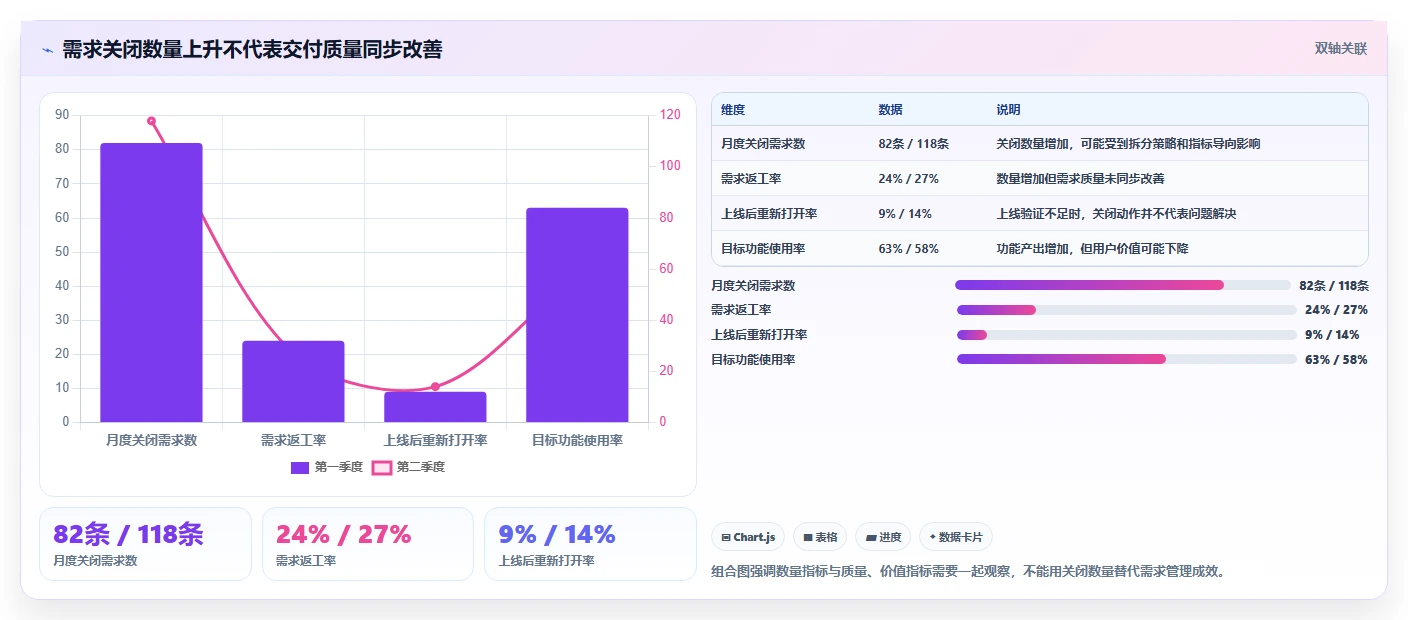Viewport: 1408px width, 620px height.
Task: Open the 24% / 27% data card
Action: [367, 544]
